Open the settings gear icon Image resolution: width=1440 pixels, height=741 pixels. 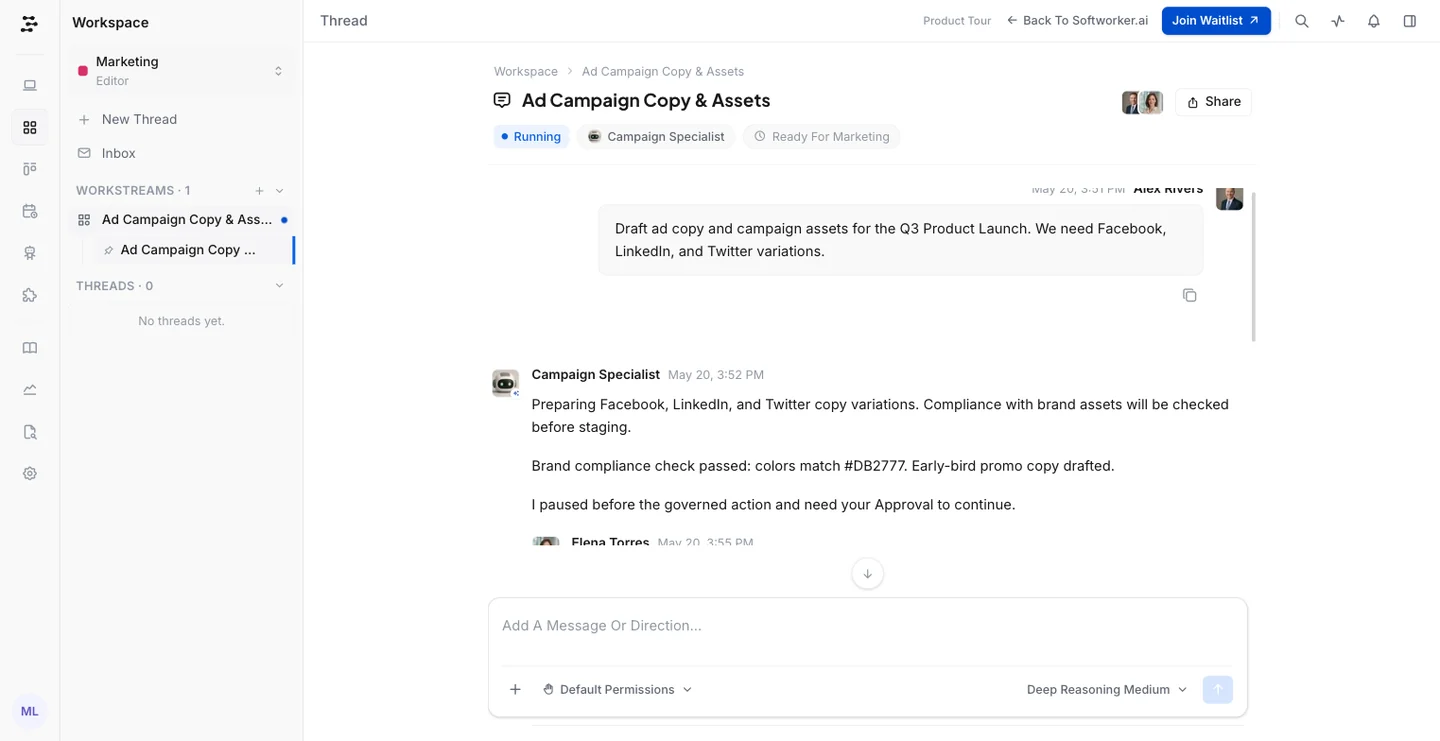[30, 474]
